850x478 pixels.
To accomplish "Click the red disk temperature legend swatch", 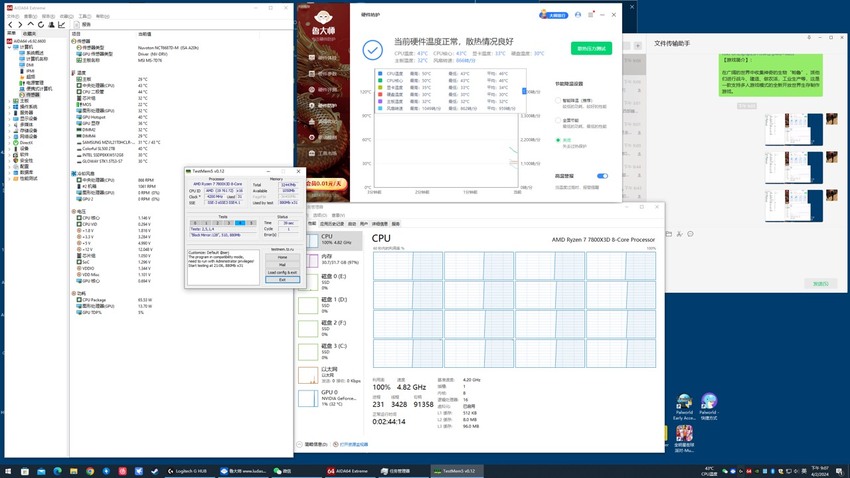I will pos(380,94).
